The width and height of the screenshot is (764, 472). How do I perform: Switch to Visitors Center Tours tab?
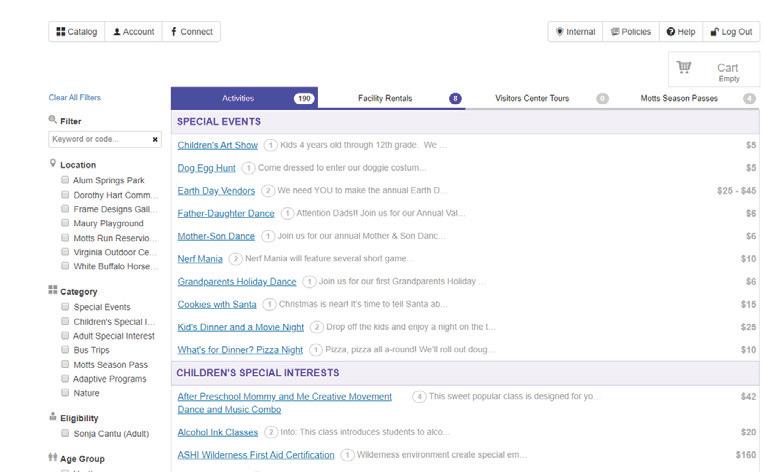(538, 98)
